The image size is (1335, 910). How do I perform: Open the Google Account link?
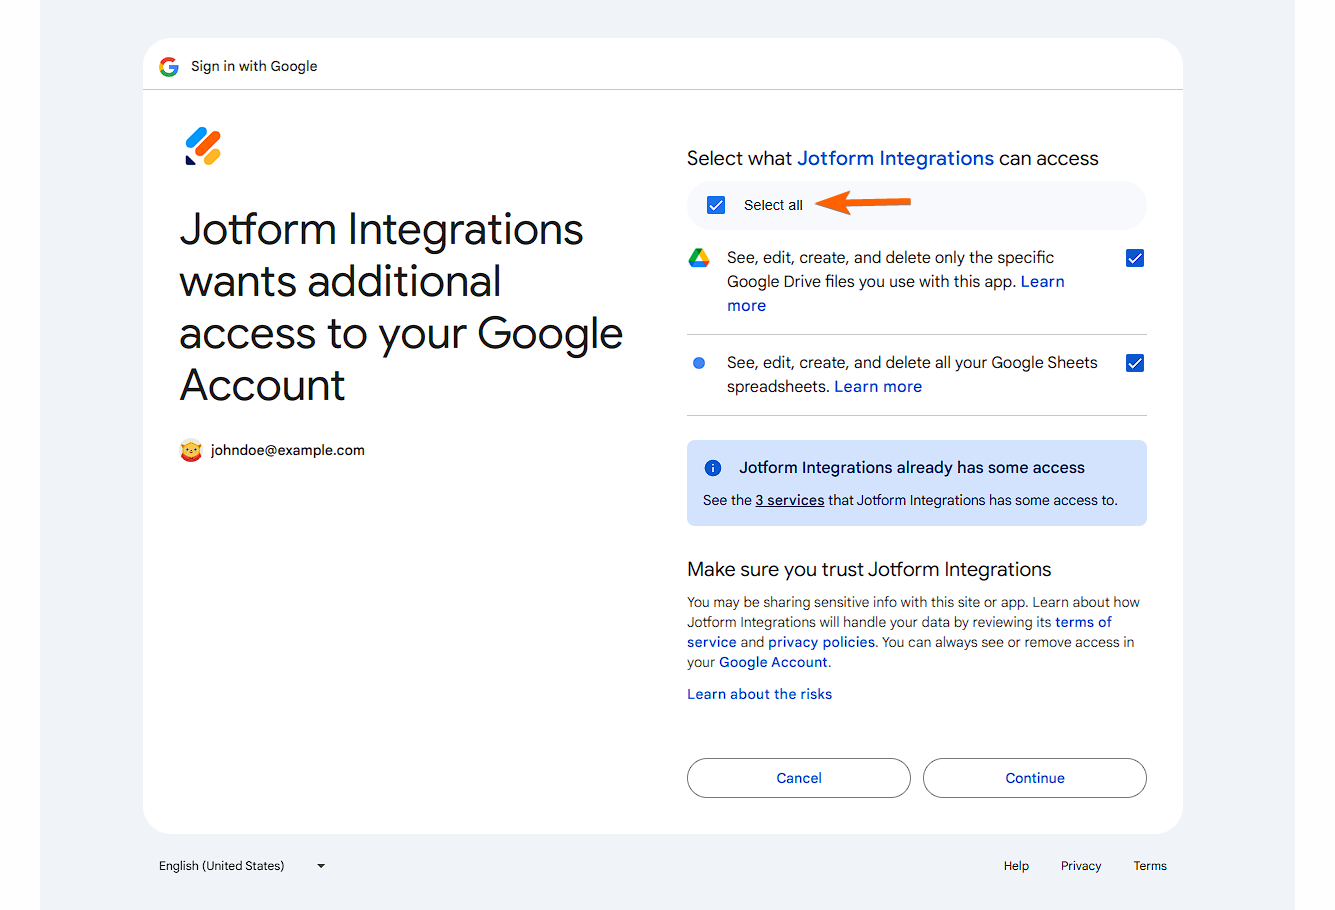[x=773, y=662]
